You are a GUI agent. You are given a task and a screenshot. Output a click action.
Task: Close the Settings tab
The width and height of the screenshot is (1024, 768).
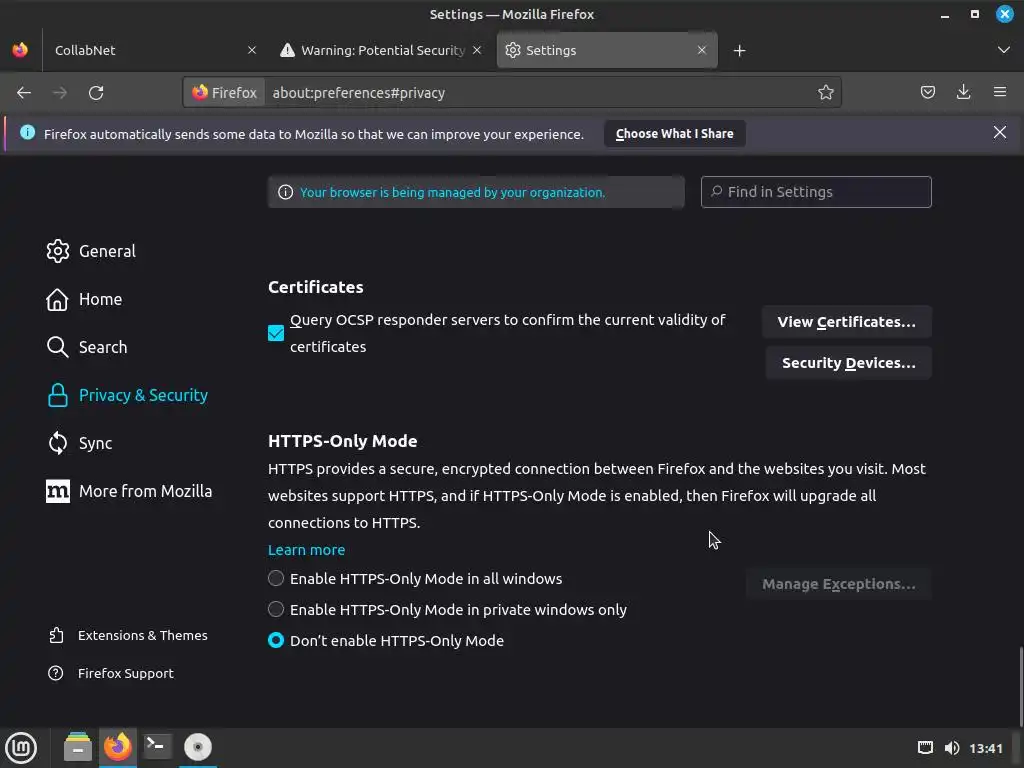[701, 50]
